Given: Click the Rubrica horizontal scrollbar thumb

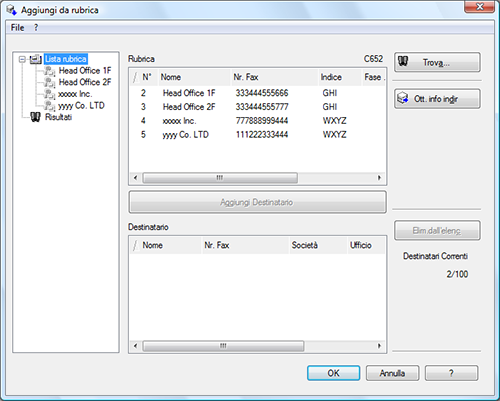Looking at the screenshot, I should tap(220, 178).
